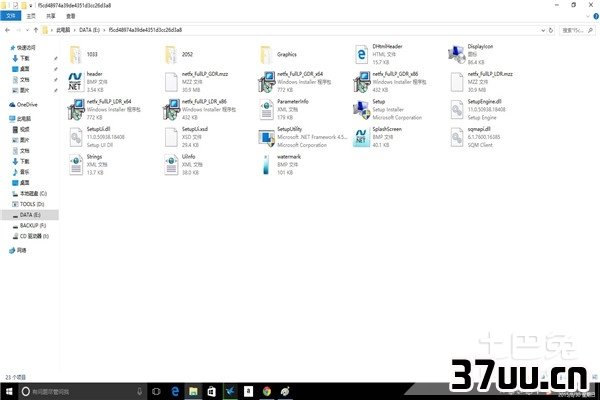Open the address bar history dropdown
The height and width of the screenshot is (400, 600).
(x=543, y=30)
